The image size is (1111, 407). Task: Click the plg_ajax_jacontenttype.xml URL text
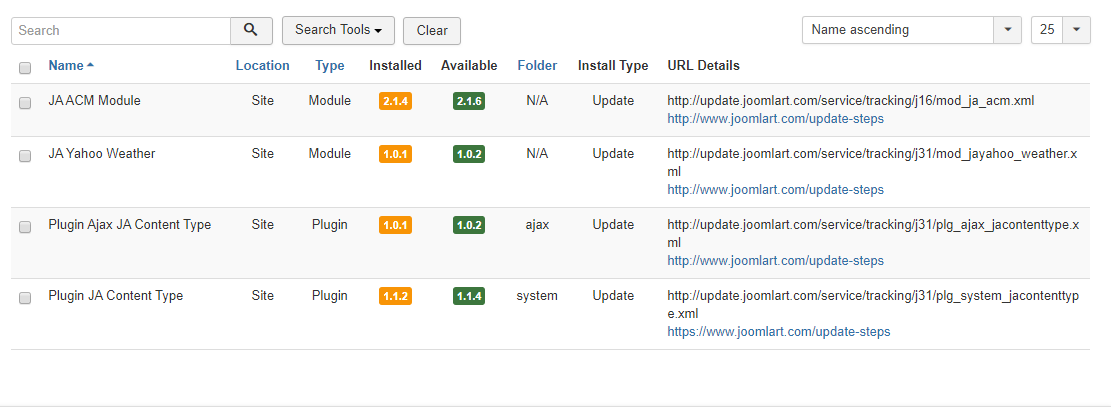pyautogui.click(x=873, y=233)
